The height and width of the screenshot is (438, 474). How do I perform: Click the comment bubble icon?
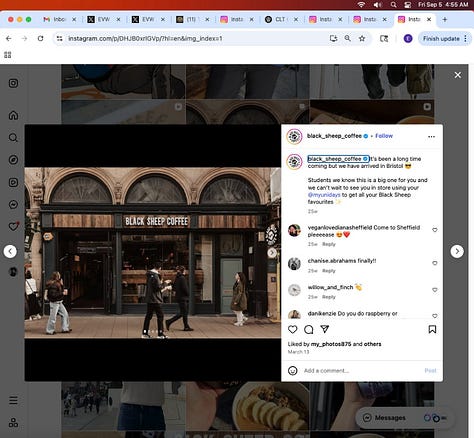(309, 329)
